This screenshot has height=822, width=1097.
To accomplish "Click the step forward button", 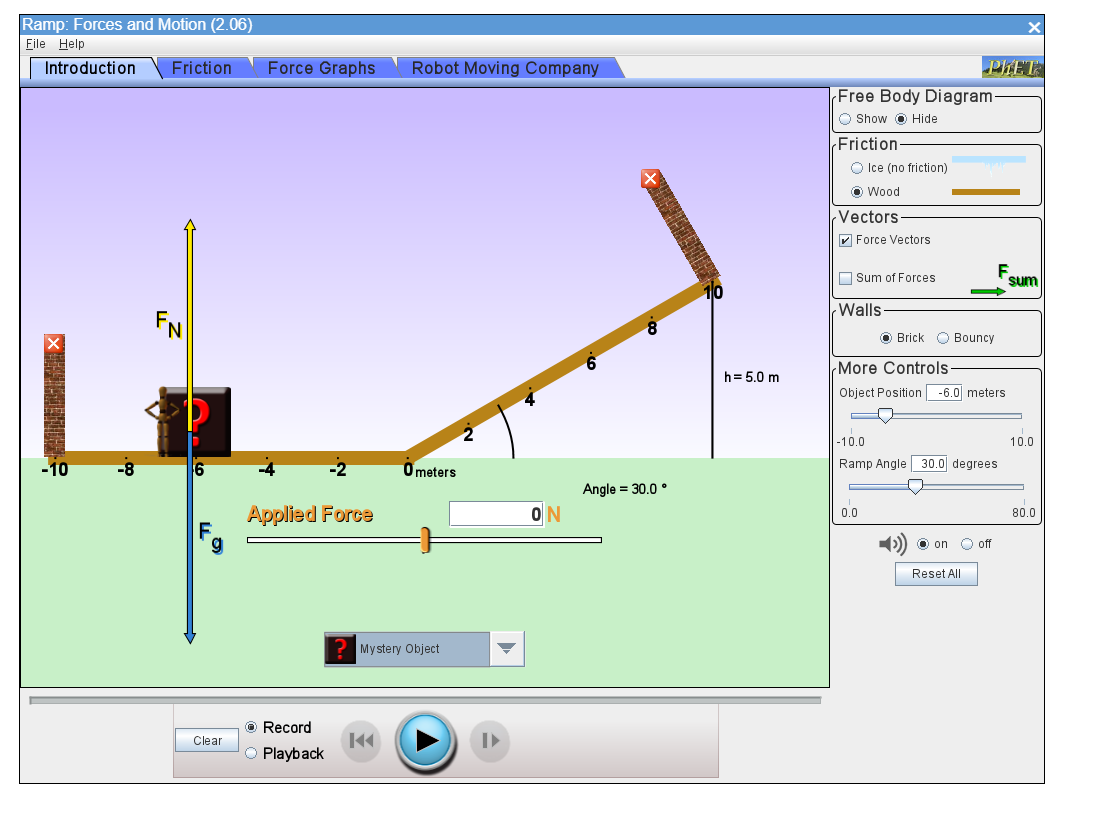I will click(x=490, y=741).
